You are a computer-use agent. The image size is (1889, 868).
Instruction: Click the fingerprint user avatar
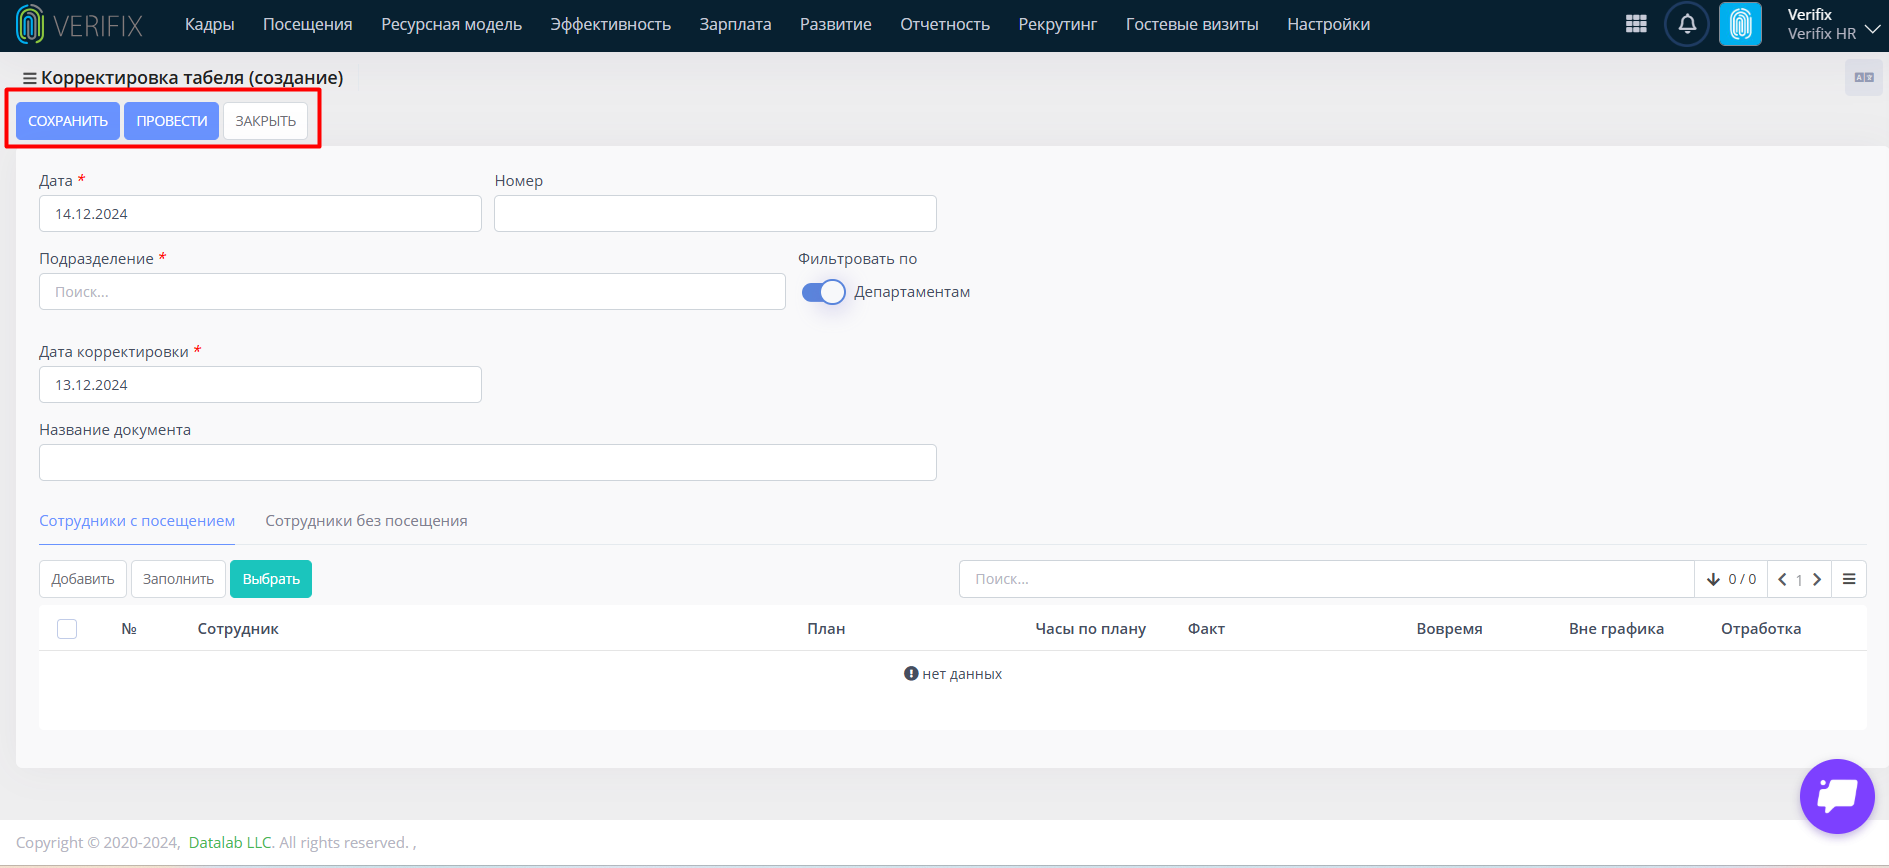coord(1740,24)
